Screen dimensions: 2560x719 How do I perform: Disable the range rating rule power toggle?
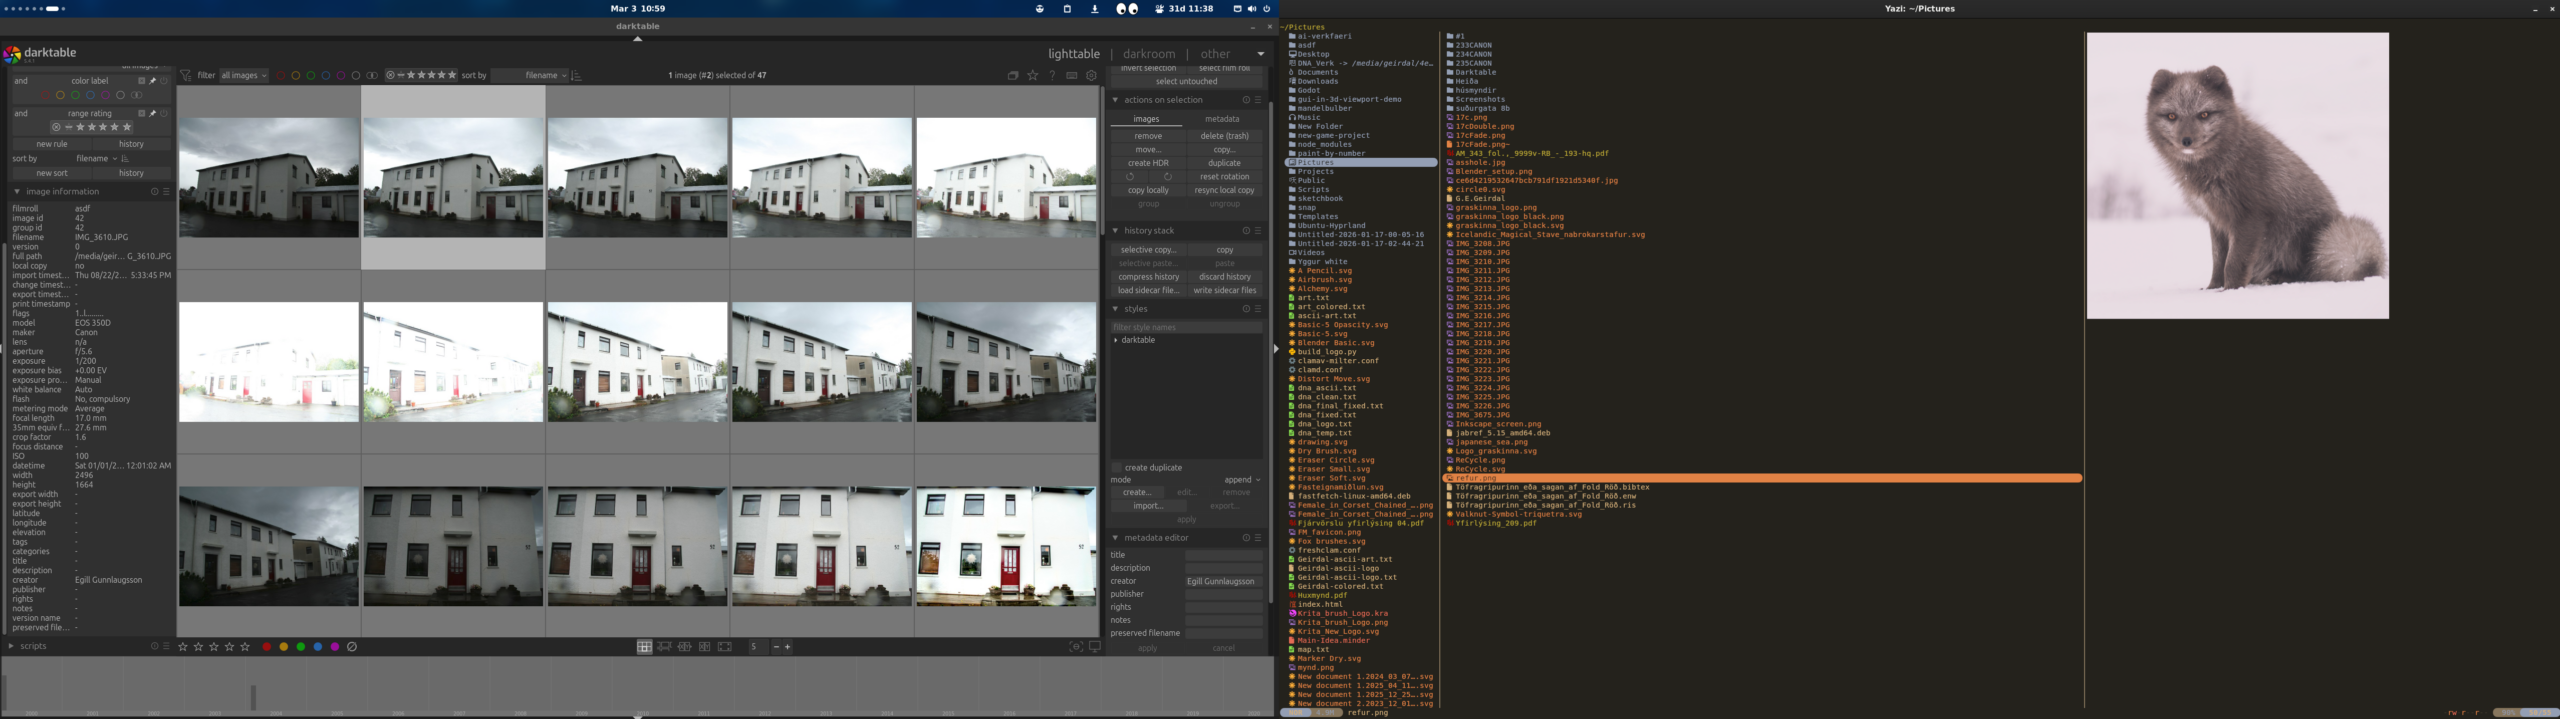(164, 113)
